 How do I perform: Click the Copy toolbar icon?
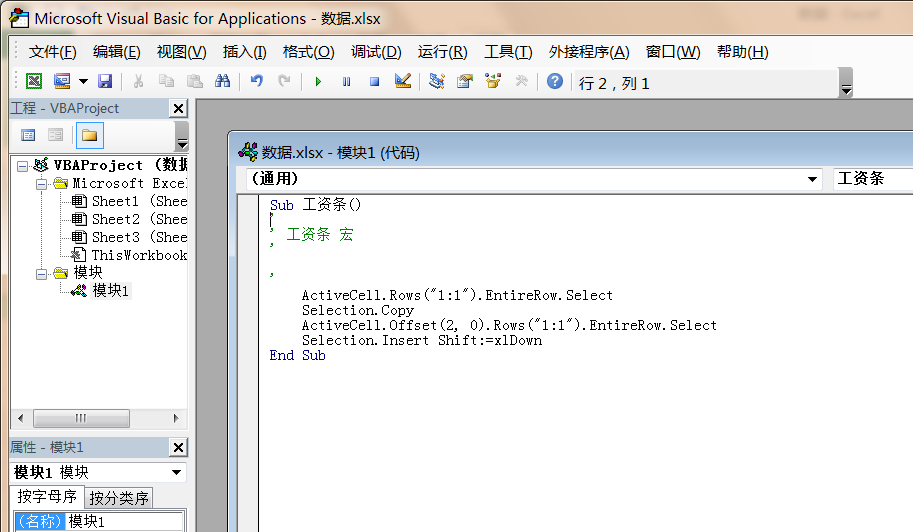click(166, 81)
